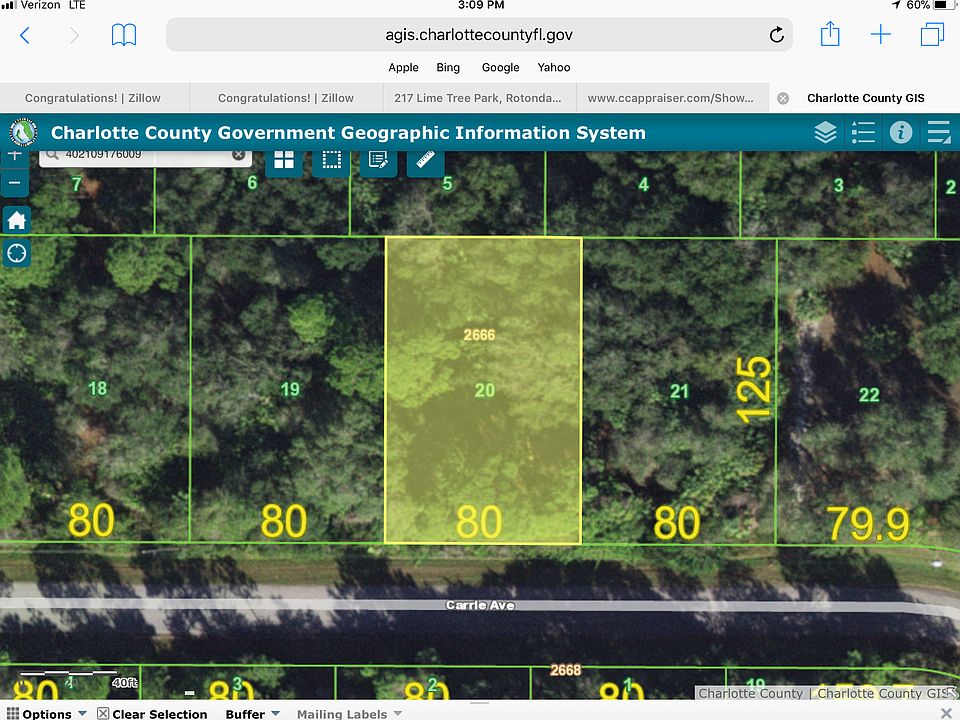Reload the page in Safari
Image resolution: width=960 pixels, height=720 pixels.
tap(776, 36)
